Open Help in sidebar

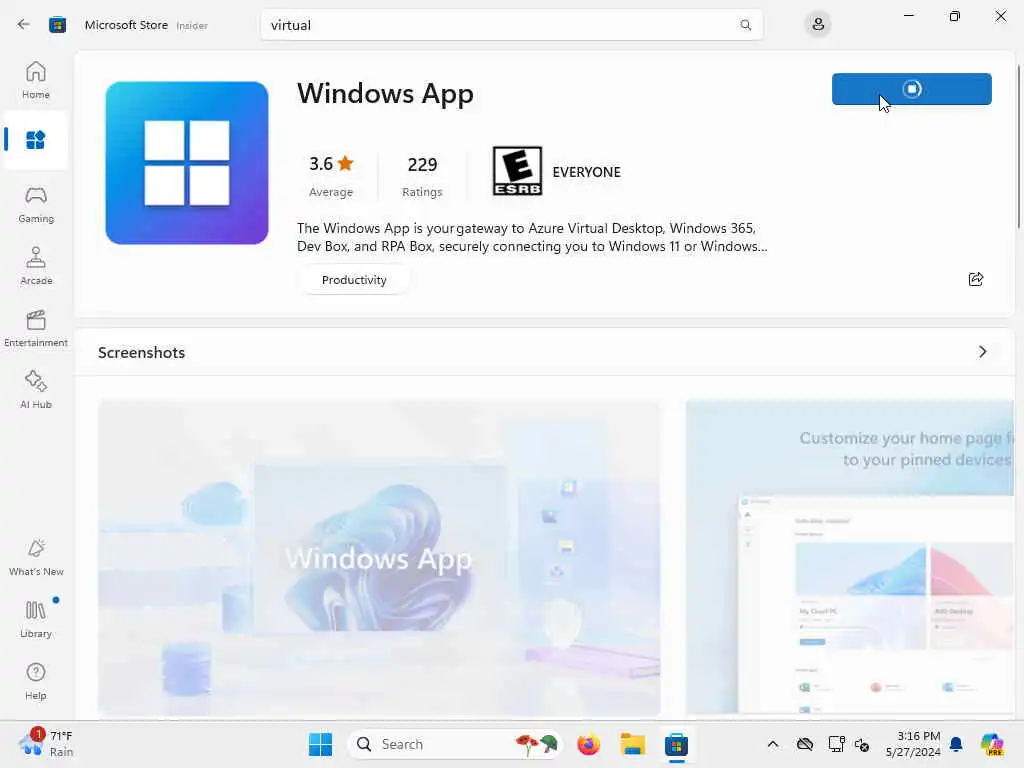35,682
